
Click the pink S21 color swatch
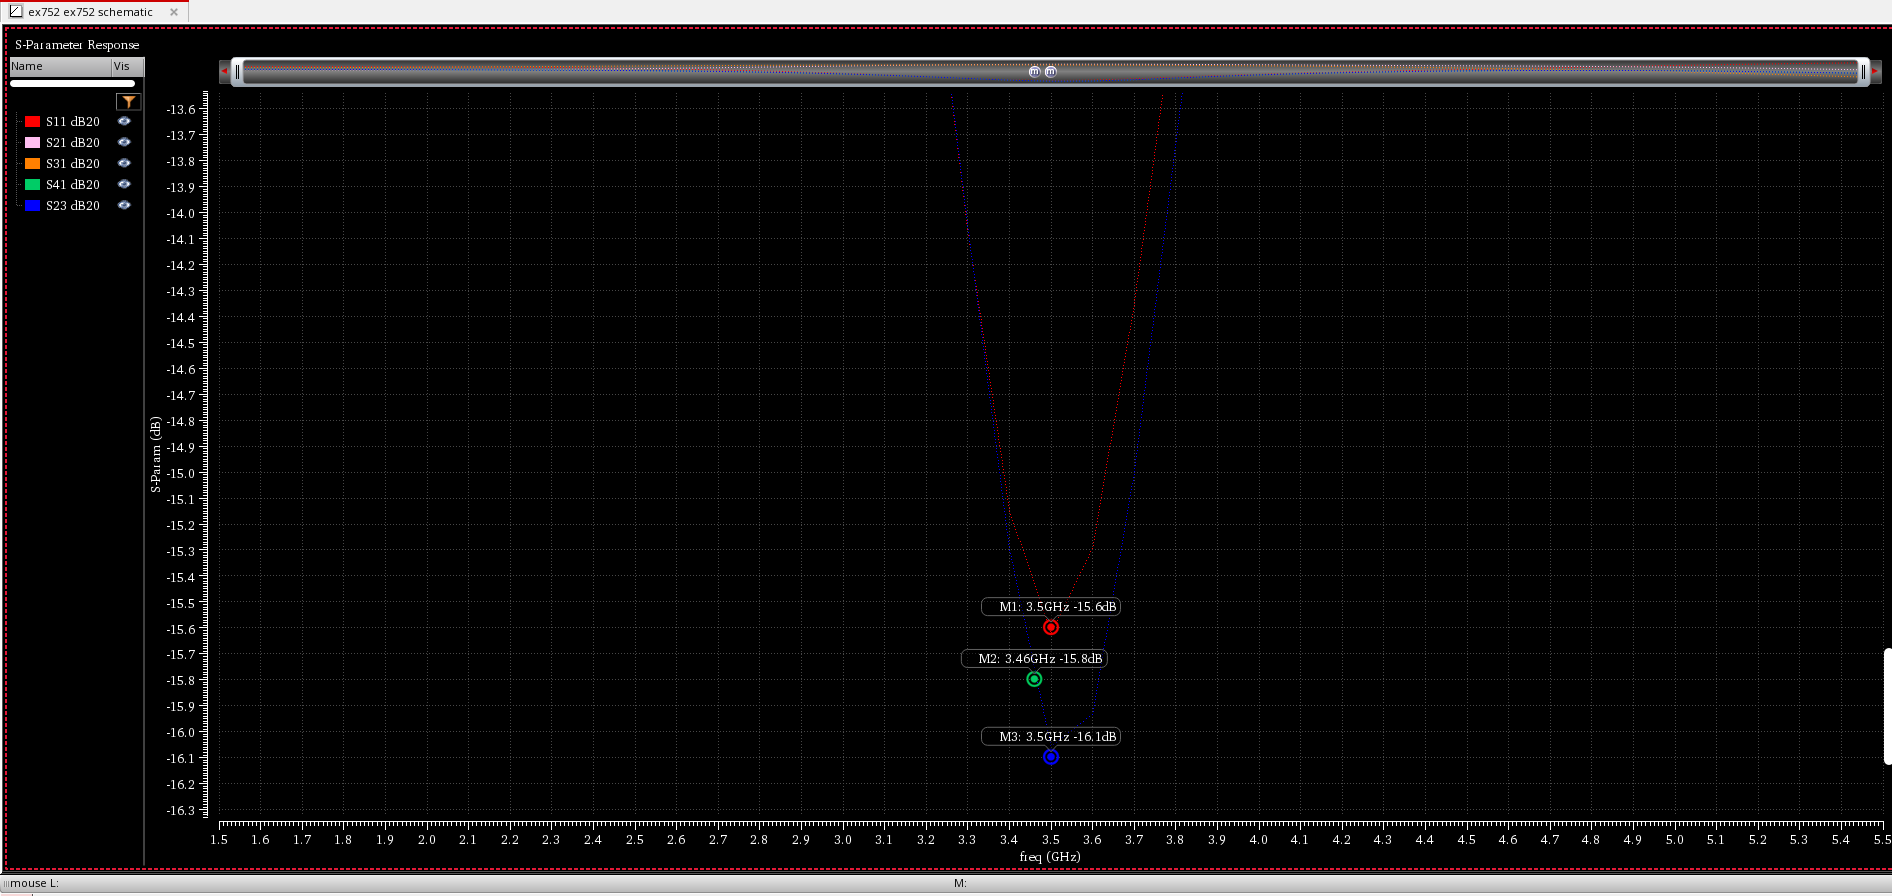pyautogui.click(x=32, y=142)
